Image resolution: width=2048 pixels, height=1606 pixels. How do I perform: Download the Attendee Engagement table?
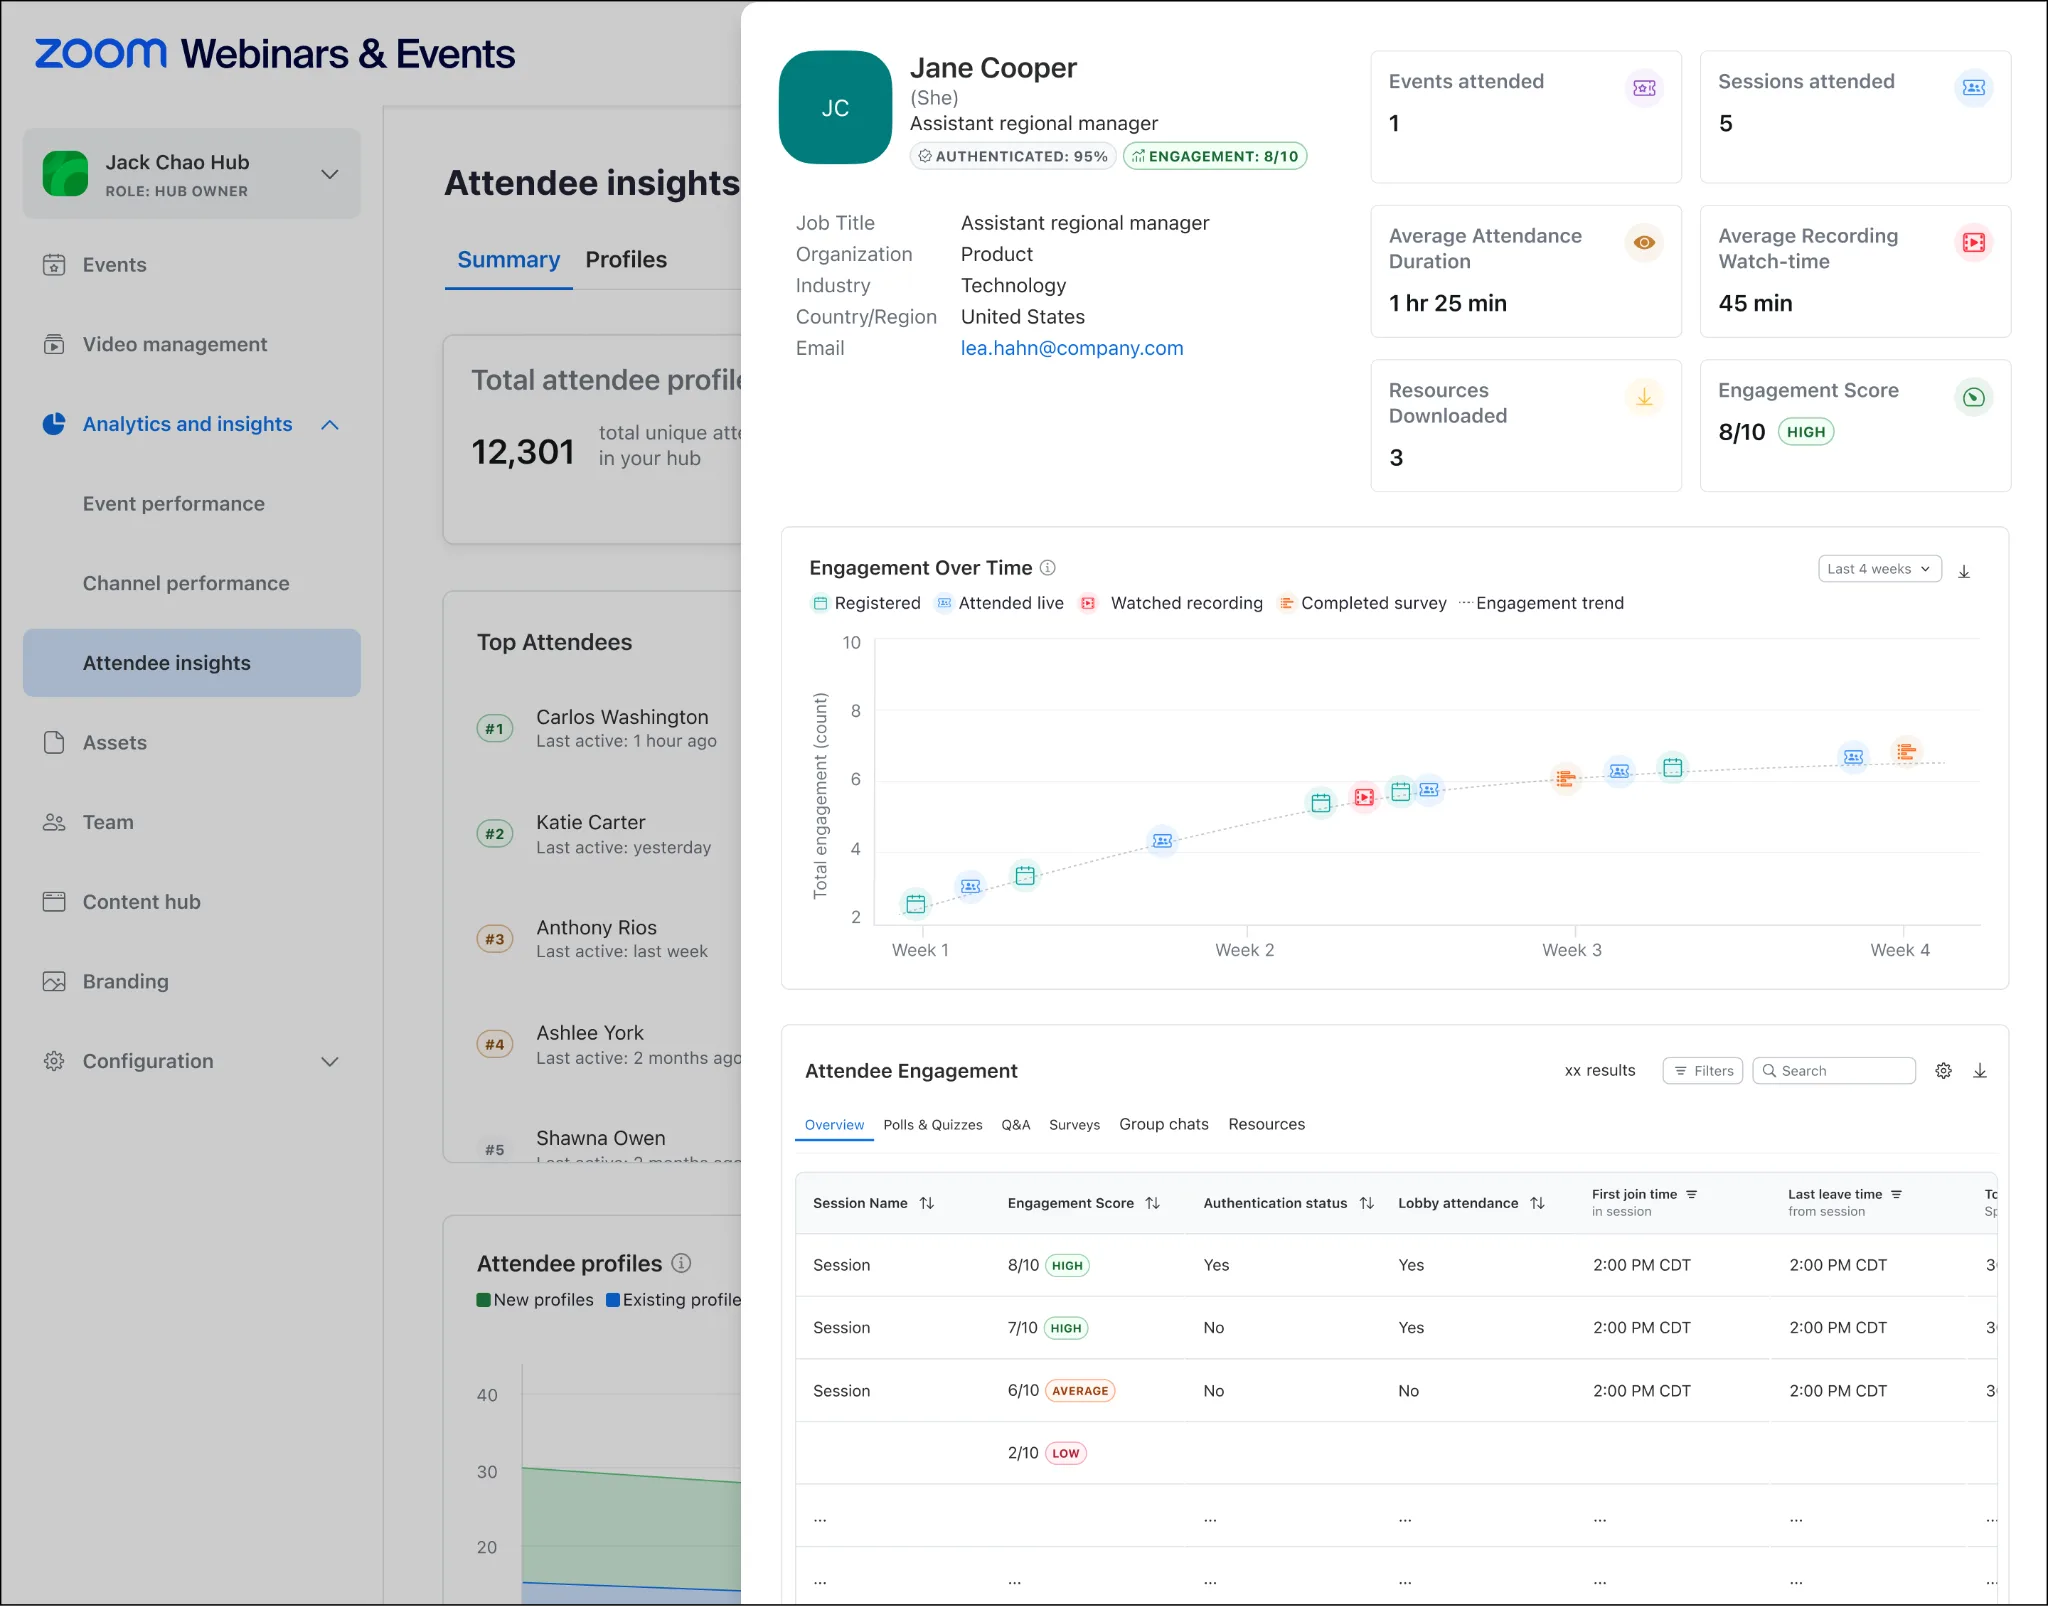(x=1980, y=1071)
